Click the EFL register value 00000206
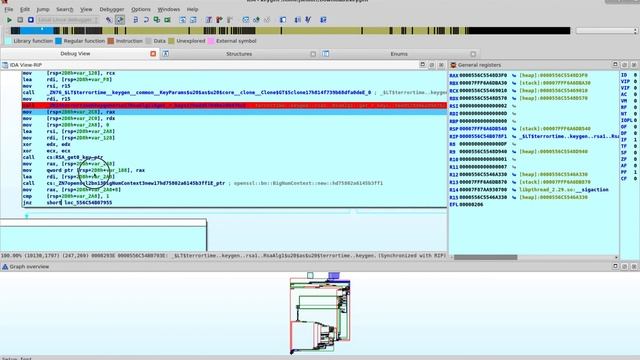This screenshot has height=360, width=640. tap(471, 204)
